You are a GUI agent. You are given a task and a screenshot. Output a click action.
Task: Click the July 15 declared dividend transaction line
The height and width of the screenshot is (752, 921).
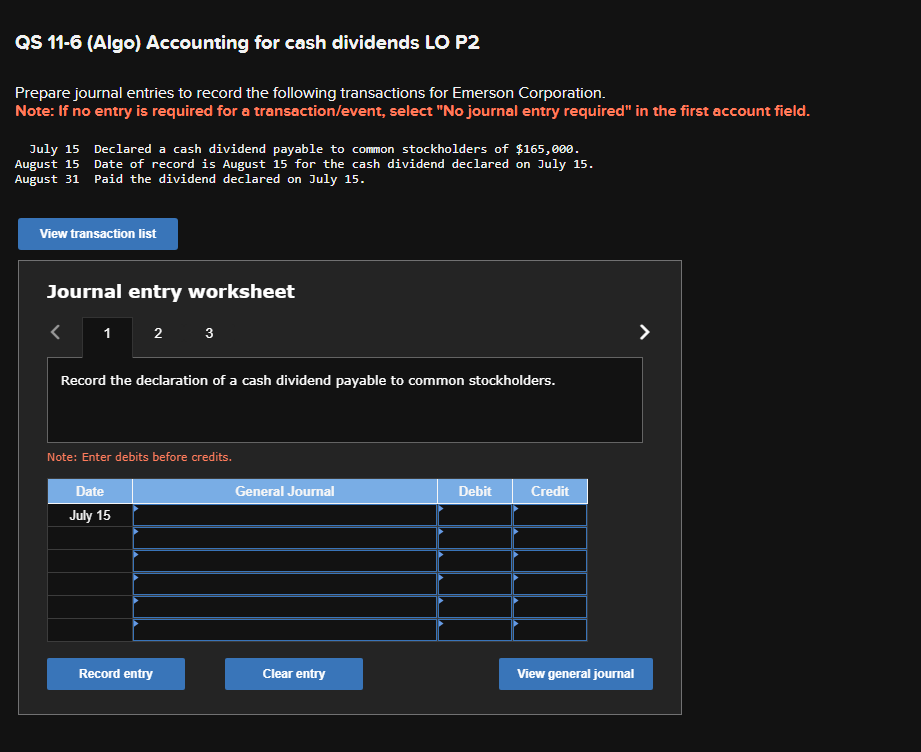coord(304,149)
